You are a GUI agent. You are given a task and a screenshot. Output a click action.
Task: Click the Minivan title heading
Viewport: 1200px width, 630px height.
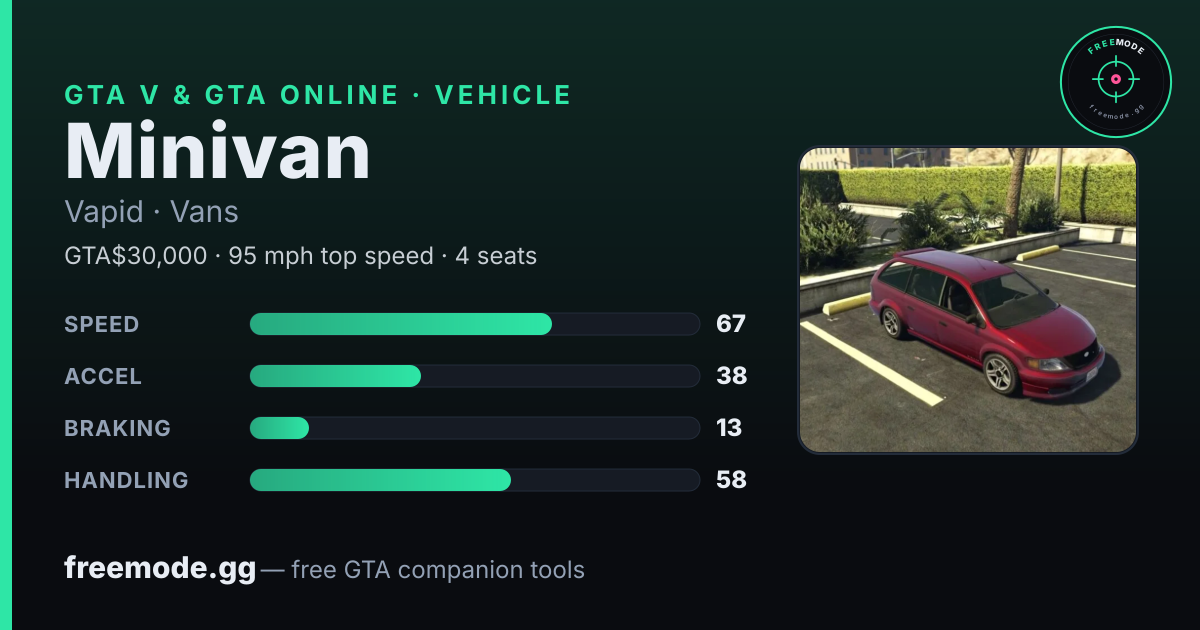(218, 151)
